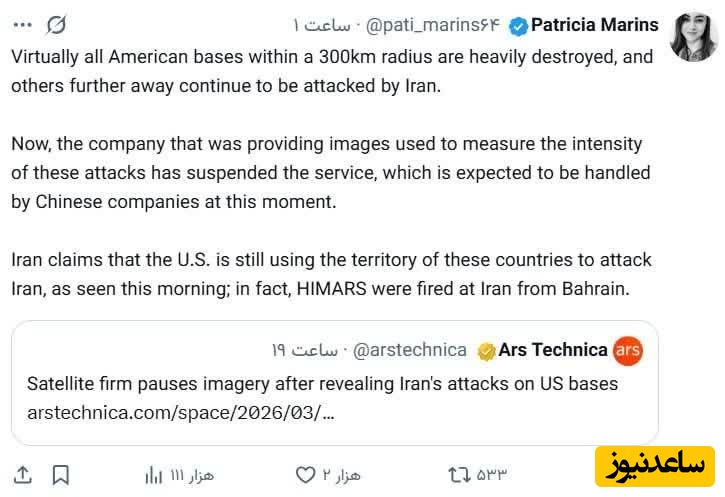Open the Ars Technica account name
725x497 pixels.
552,350
